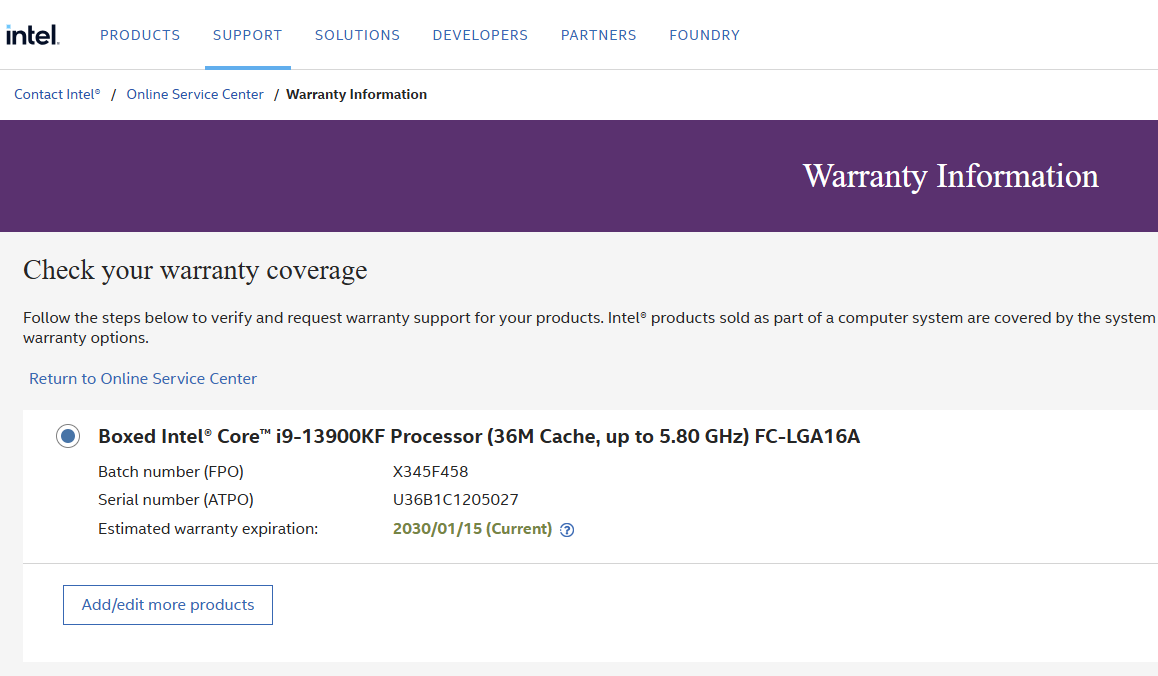Click the Check your warranty coverage heading

pos(194,270)
